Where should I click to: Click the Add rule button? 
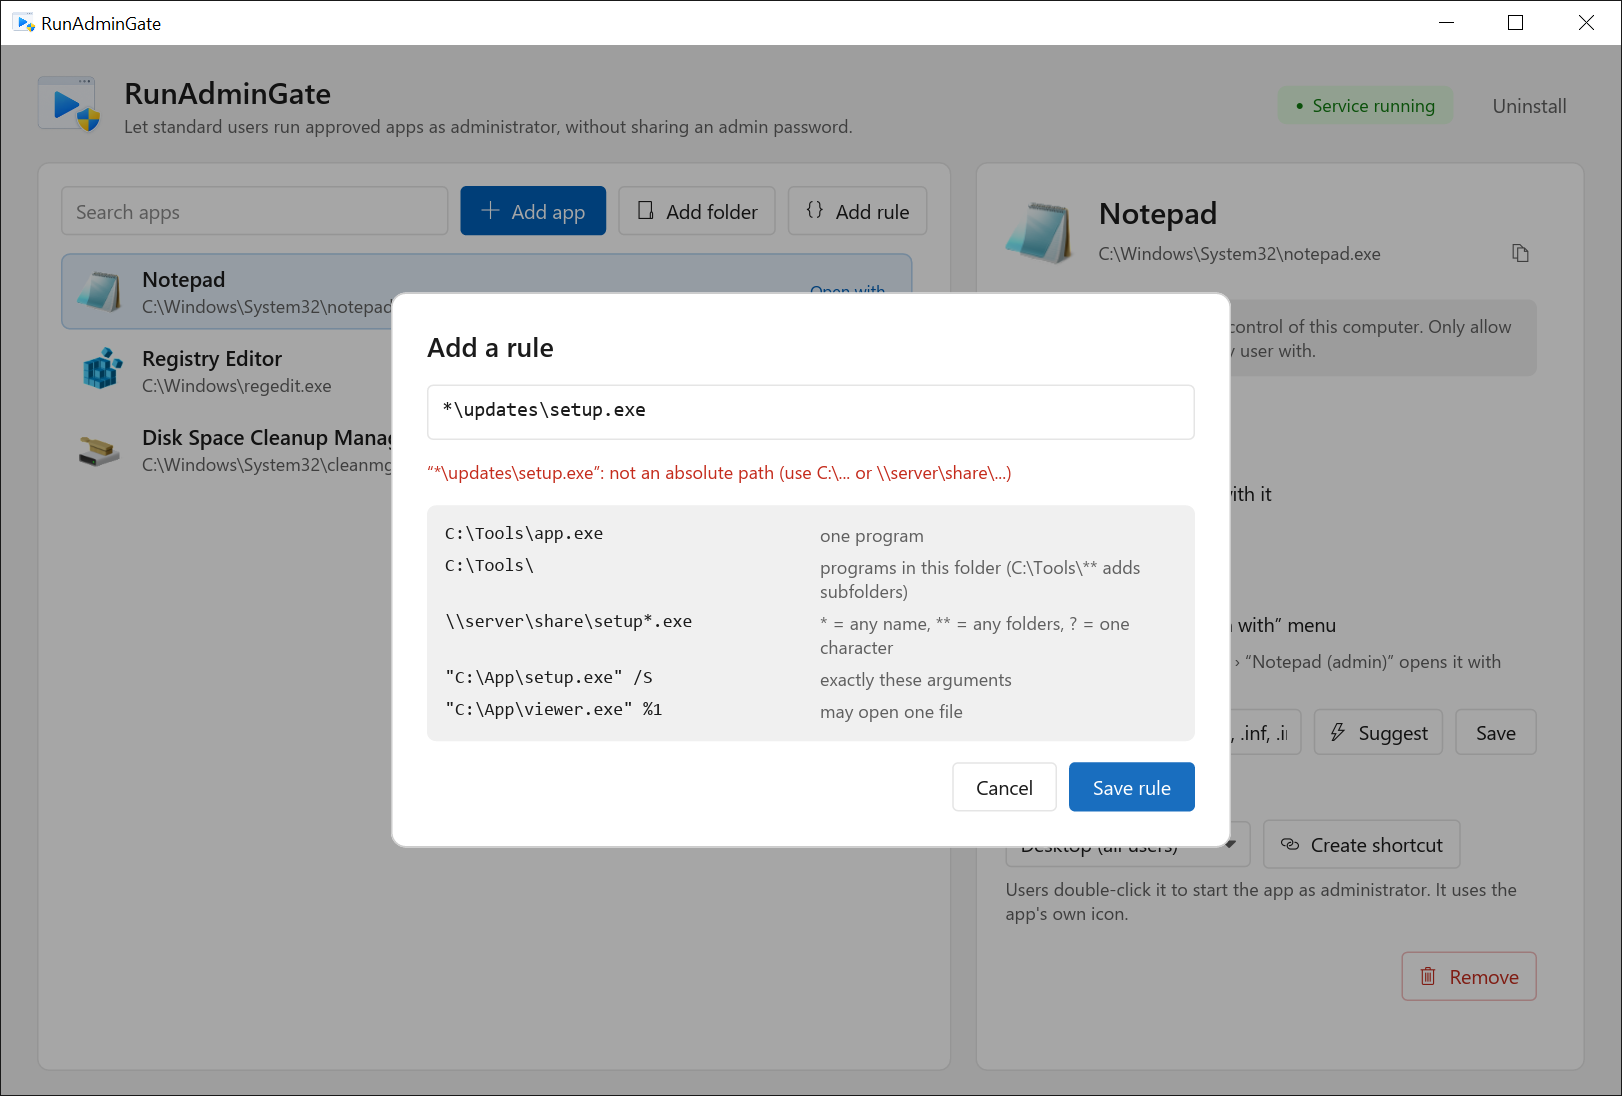point(857,211)
